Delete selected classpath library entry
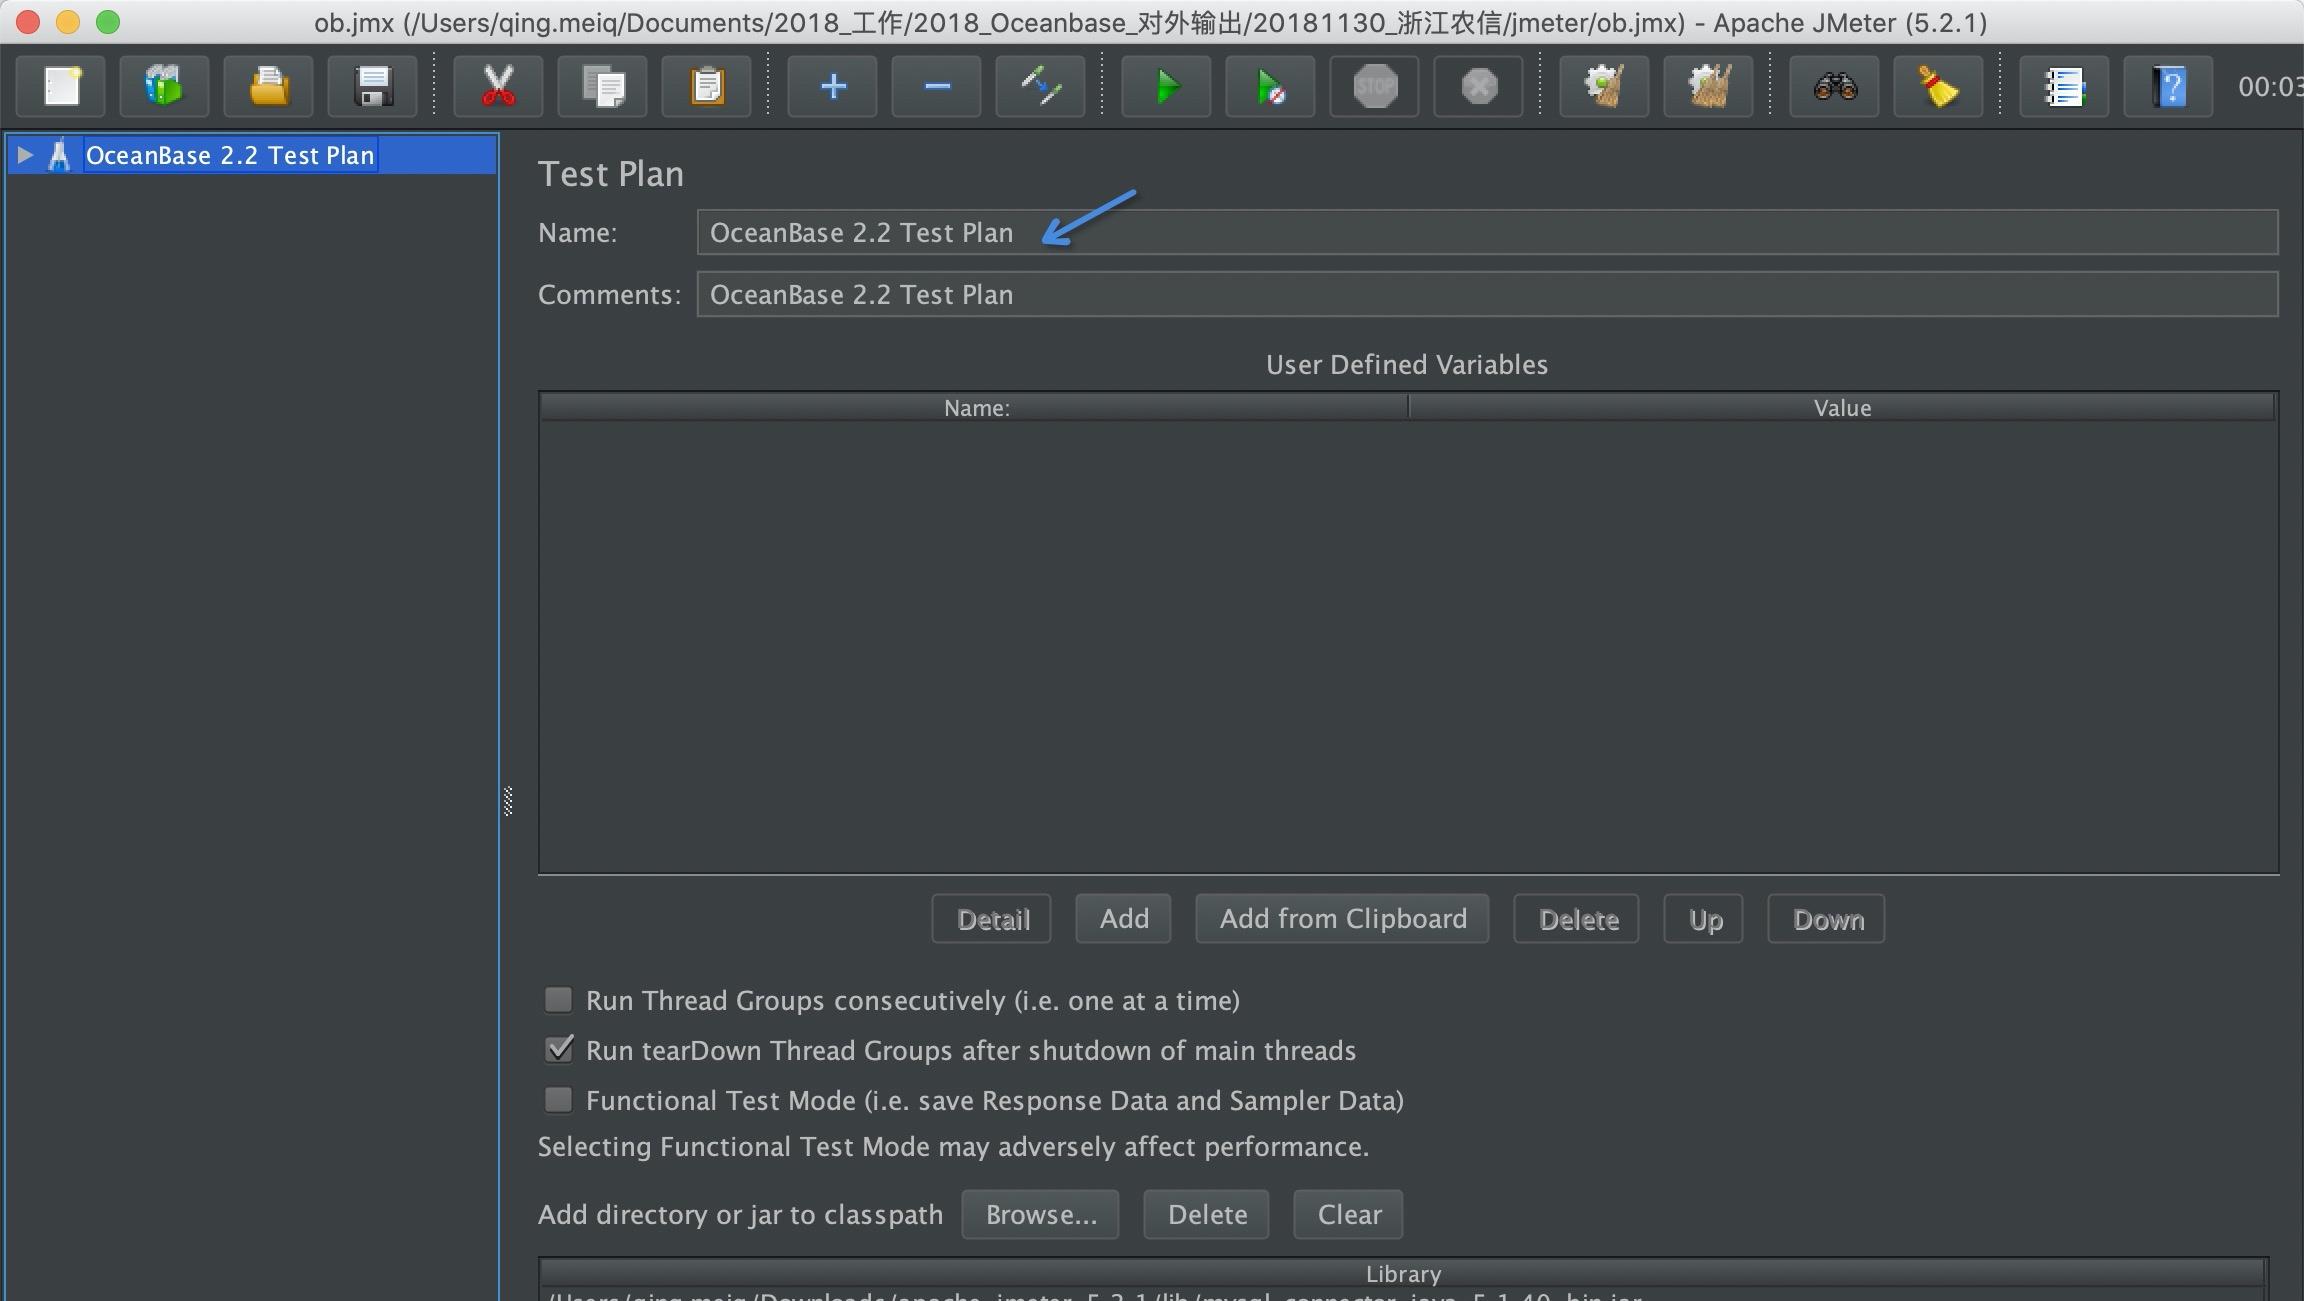The height and width of the screenshot is (1301, 2304). pyautogui.click(x=1207, y=1215)
